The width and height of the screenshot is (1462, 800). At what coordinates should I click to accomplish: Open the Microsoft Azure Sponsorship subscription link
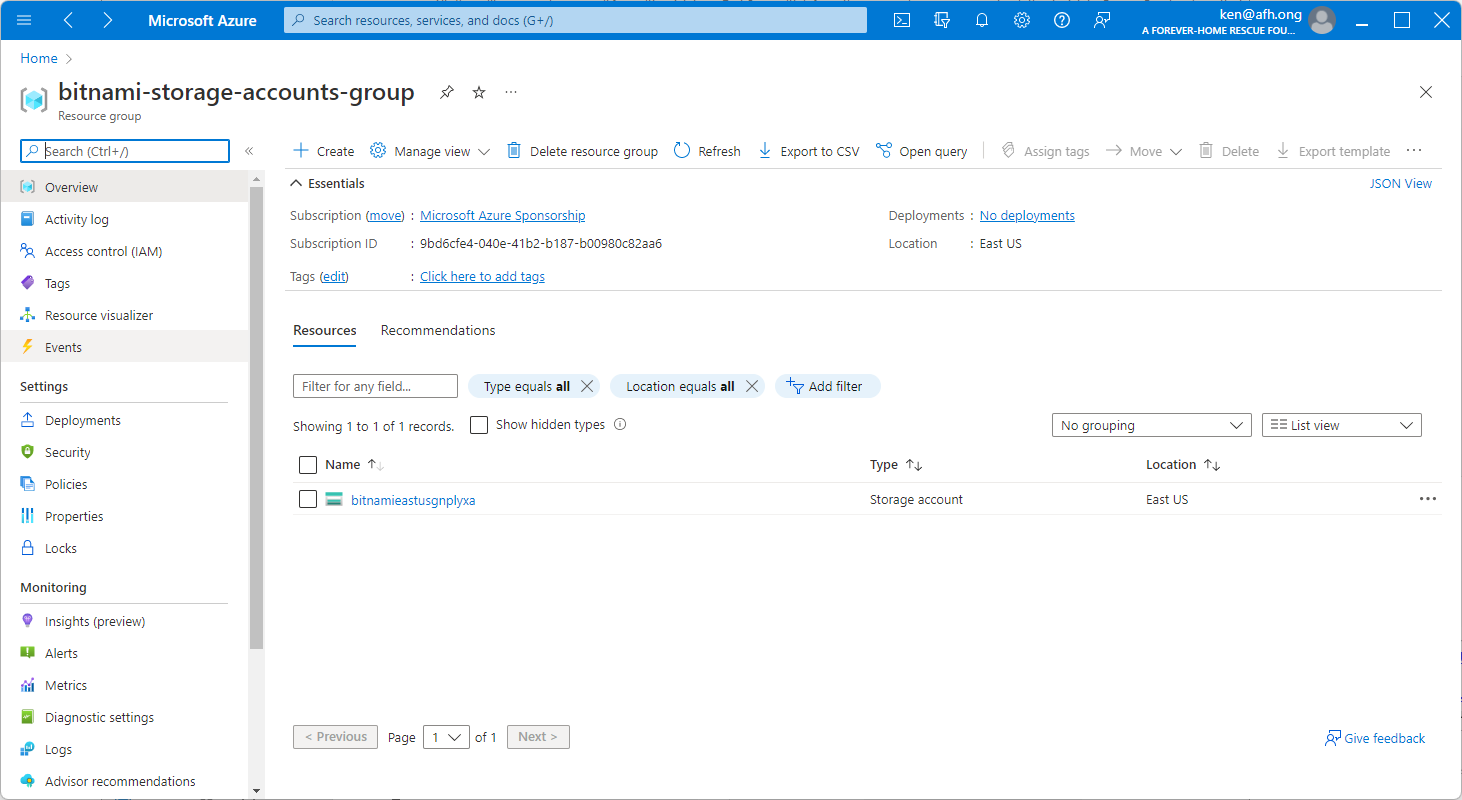tap(502, 215)
